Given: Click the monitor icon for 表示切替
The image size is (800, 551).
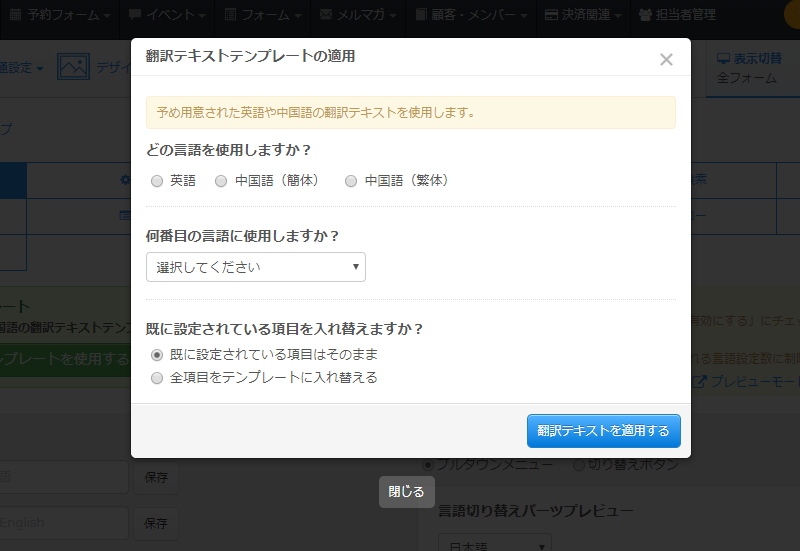Looking at the screenshot, I should (x=724, y=59).
